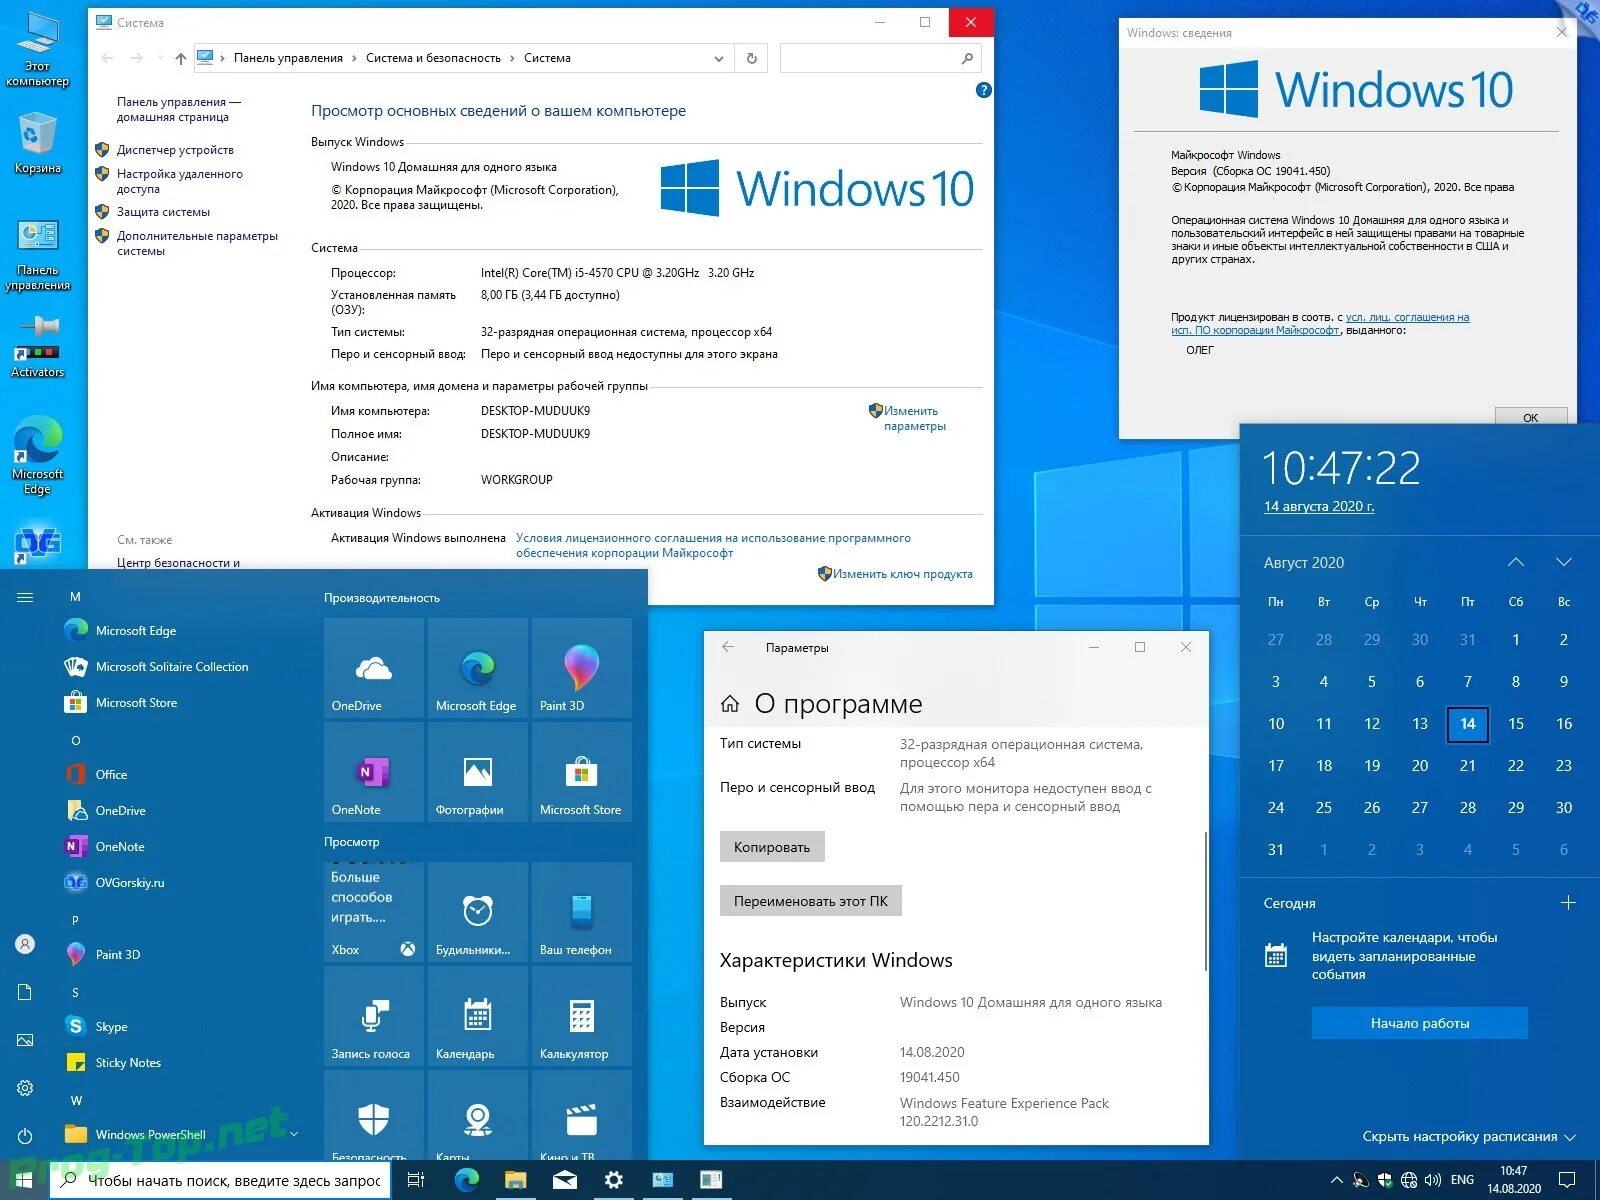Click 'Изменить параметры' link for computer name
The image size is (1600, 1200).
click(914, 418)
